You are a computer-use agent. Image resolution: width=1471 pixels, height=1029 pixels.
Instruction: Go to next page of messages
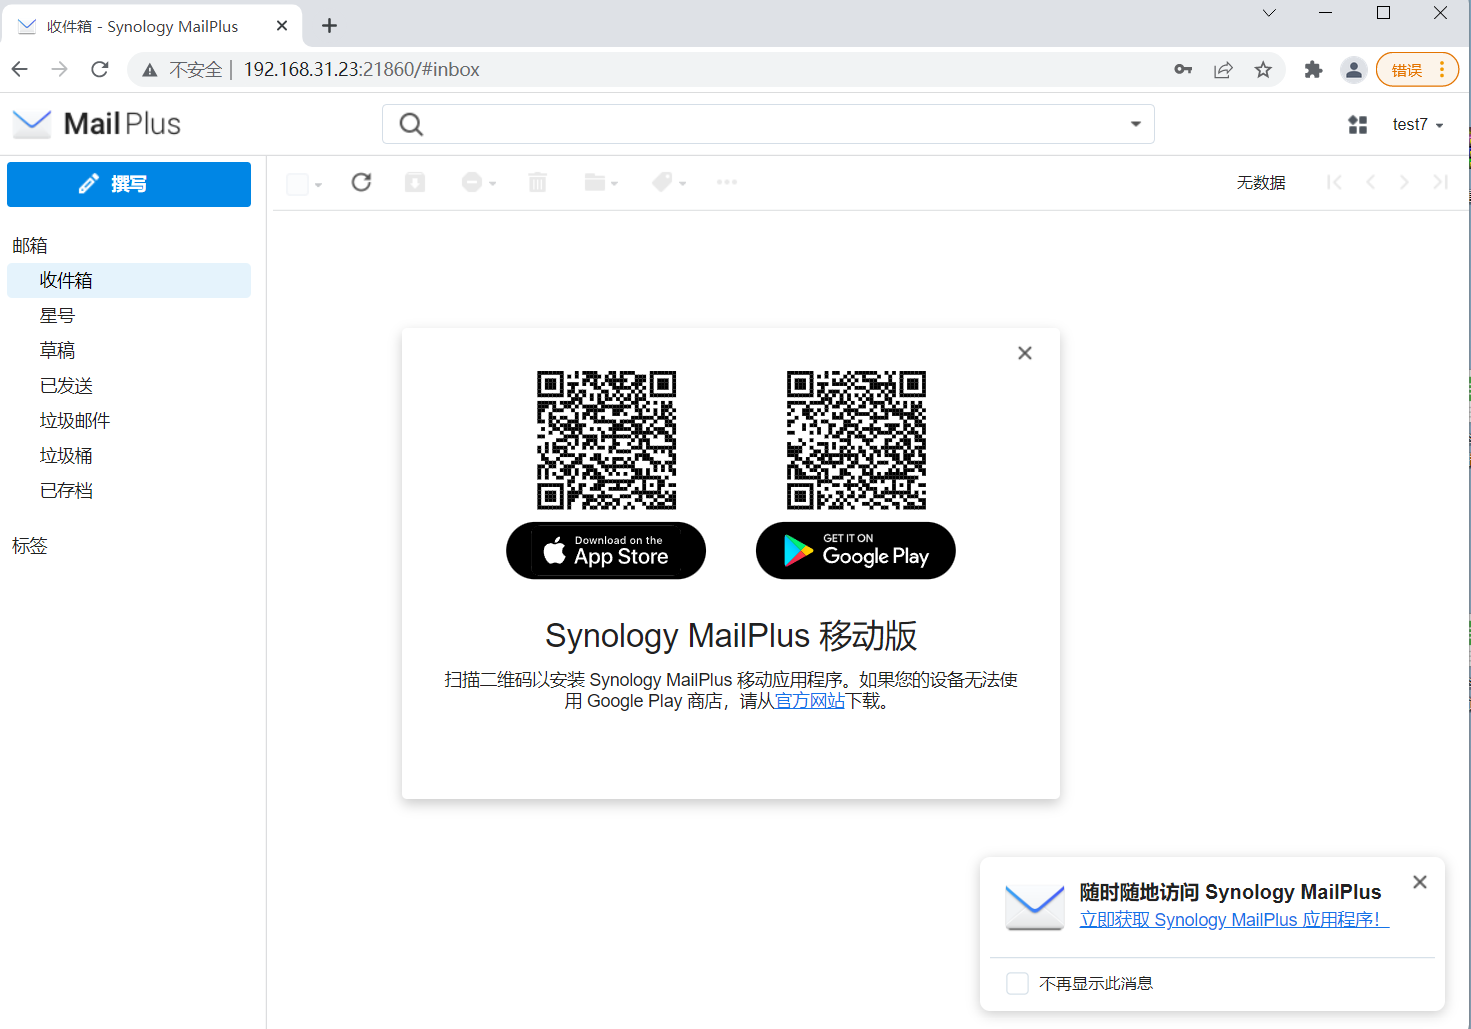pos(1404,182)
